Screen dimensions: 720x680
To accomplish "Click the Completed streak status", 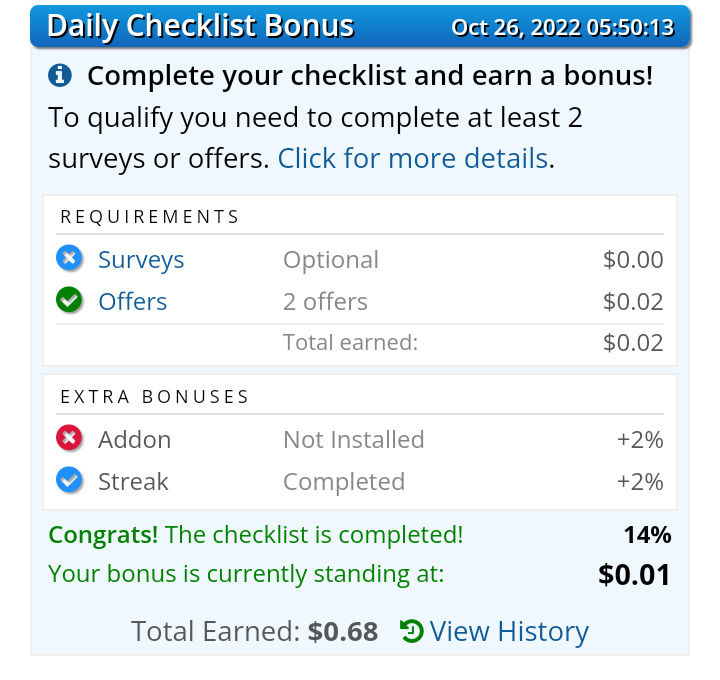I will pos(344,482).
